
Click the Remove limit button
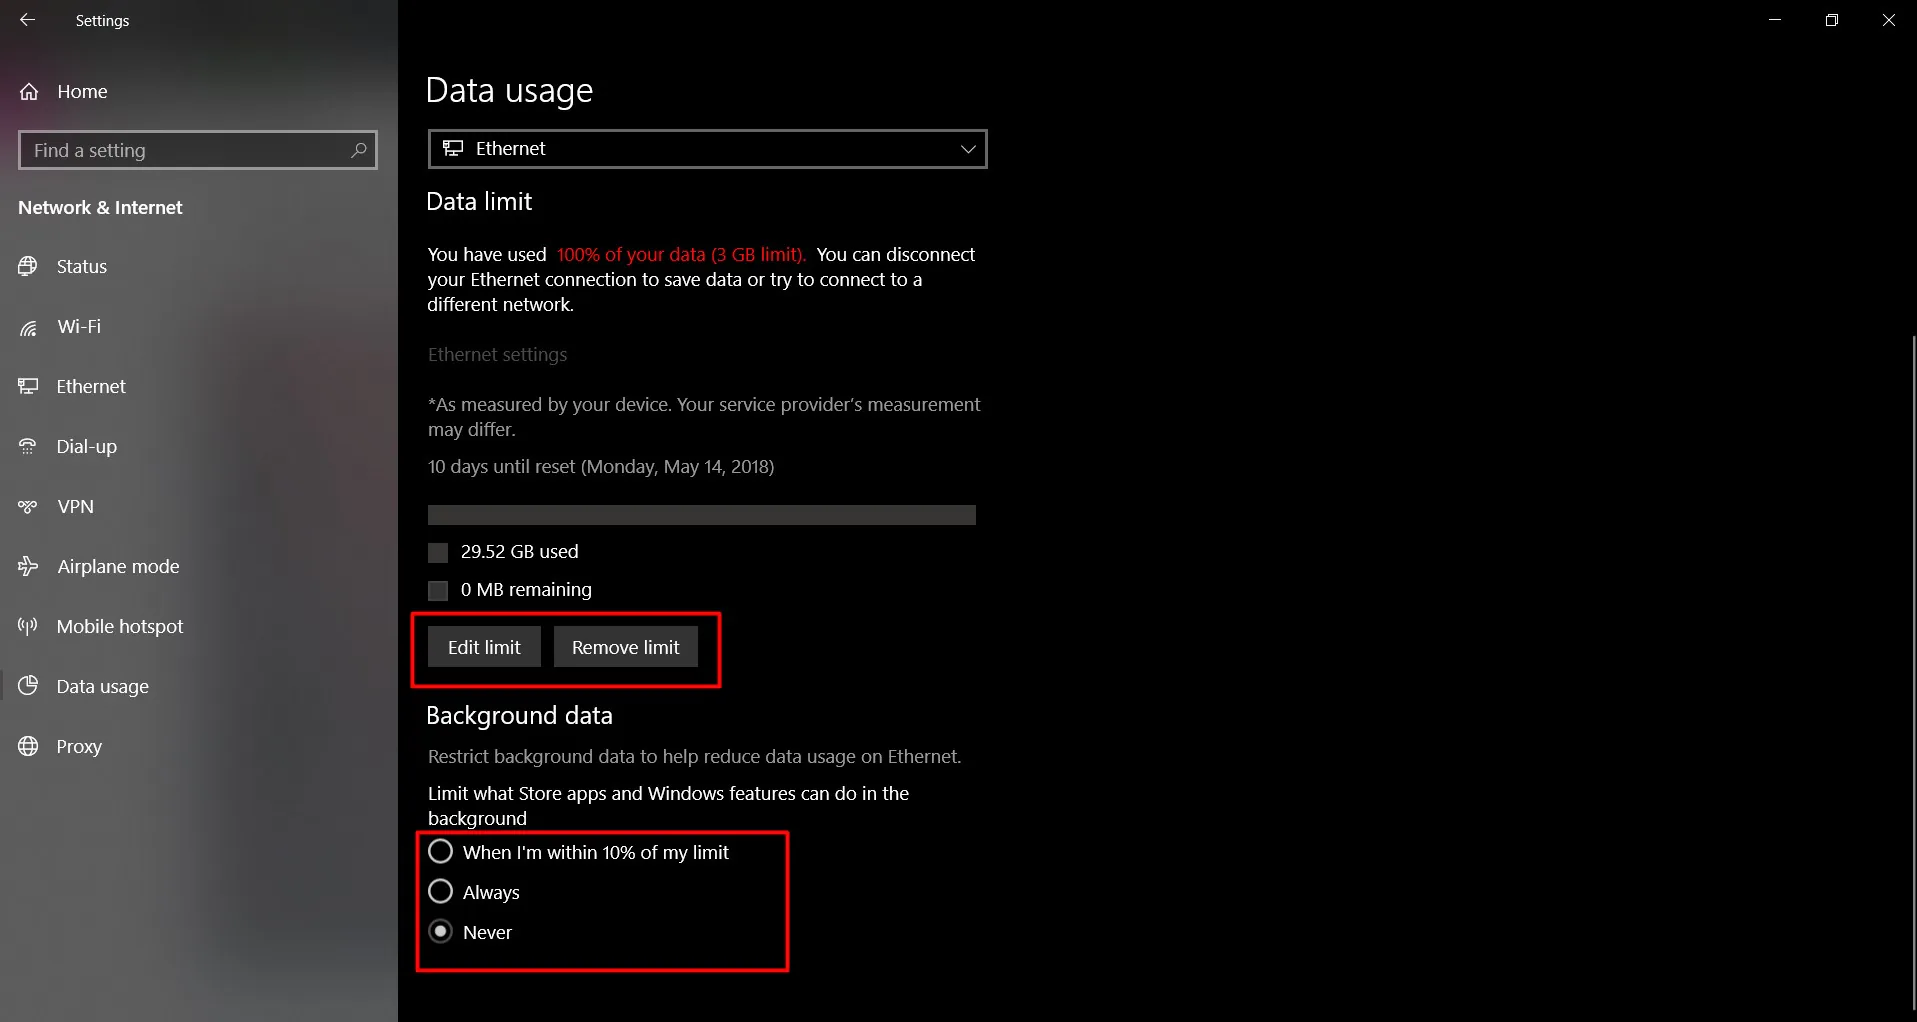point(626,647)
